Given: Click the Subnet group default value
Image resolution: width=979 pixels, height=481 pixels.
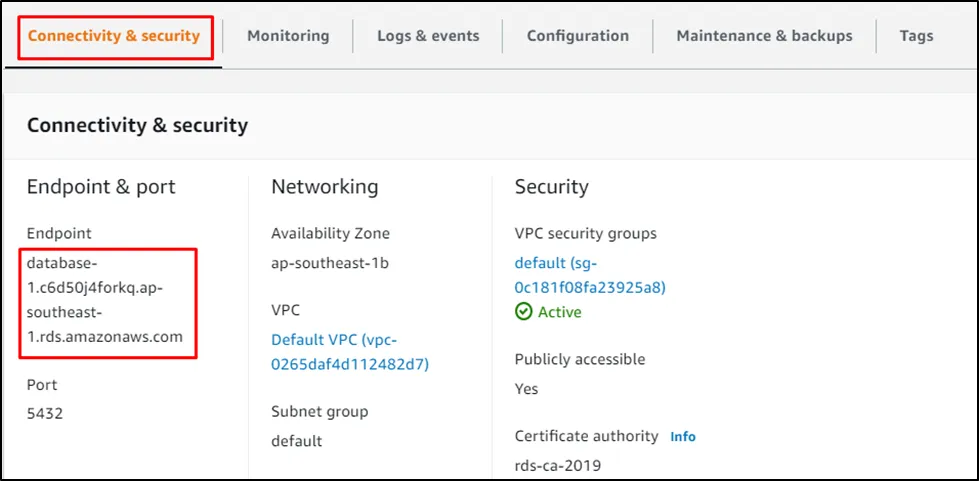Looking at the screenshot, I should tap(297, 441).
